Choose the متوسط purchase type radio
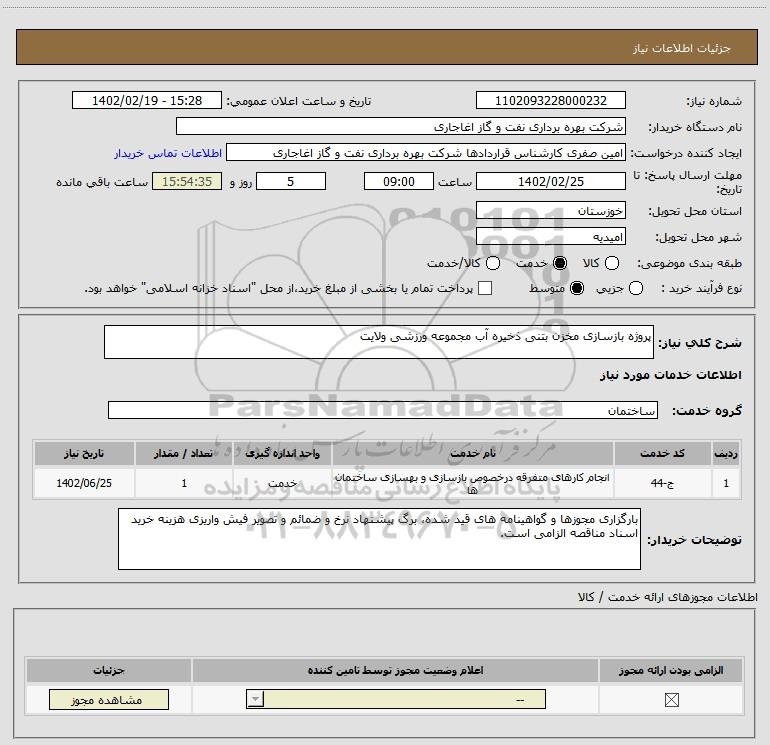The width and height of the screenshot is (770, 745). [x=577, y=288]
